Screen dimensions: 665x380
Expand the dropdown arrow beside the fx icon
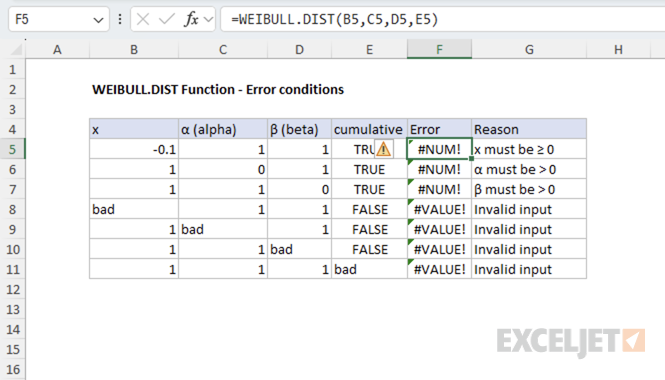coord(208,20)
